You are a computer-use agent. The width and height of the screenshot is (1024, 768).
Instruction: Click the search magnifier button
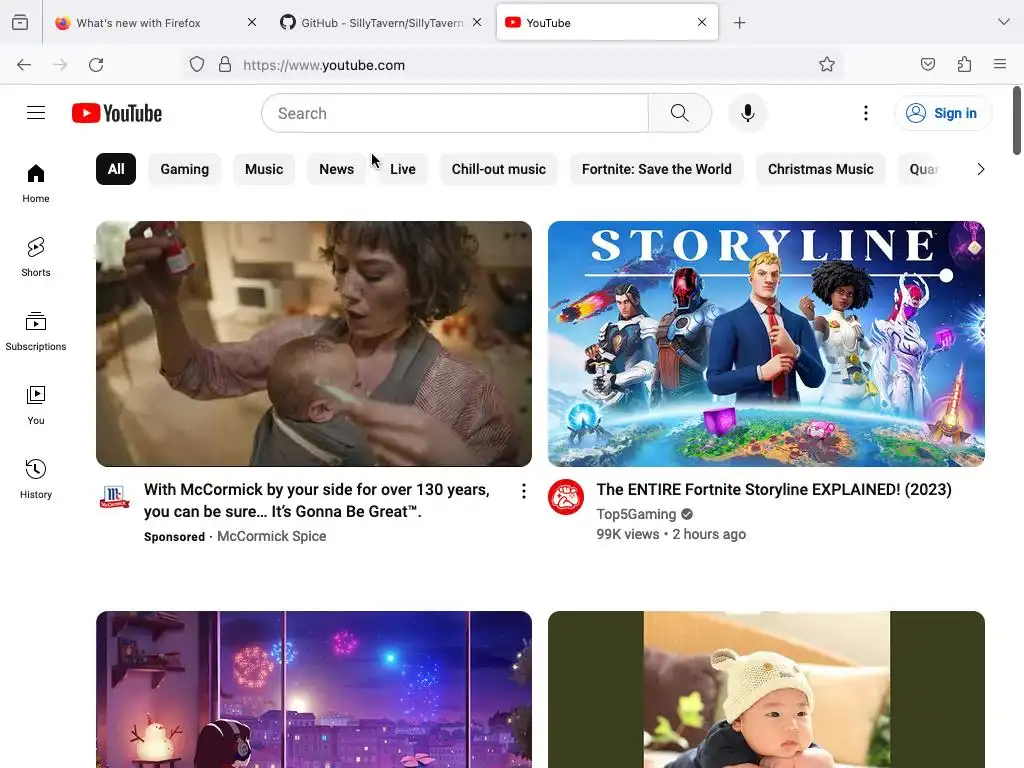click(x=679, y=113)
